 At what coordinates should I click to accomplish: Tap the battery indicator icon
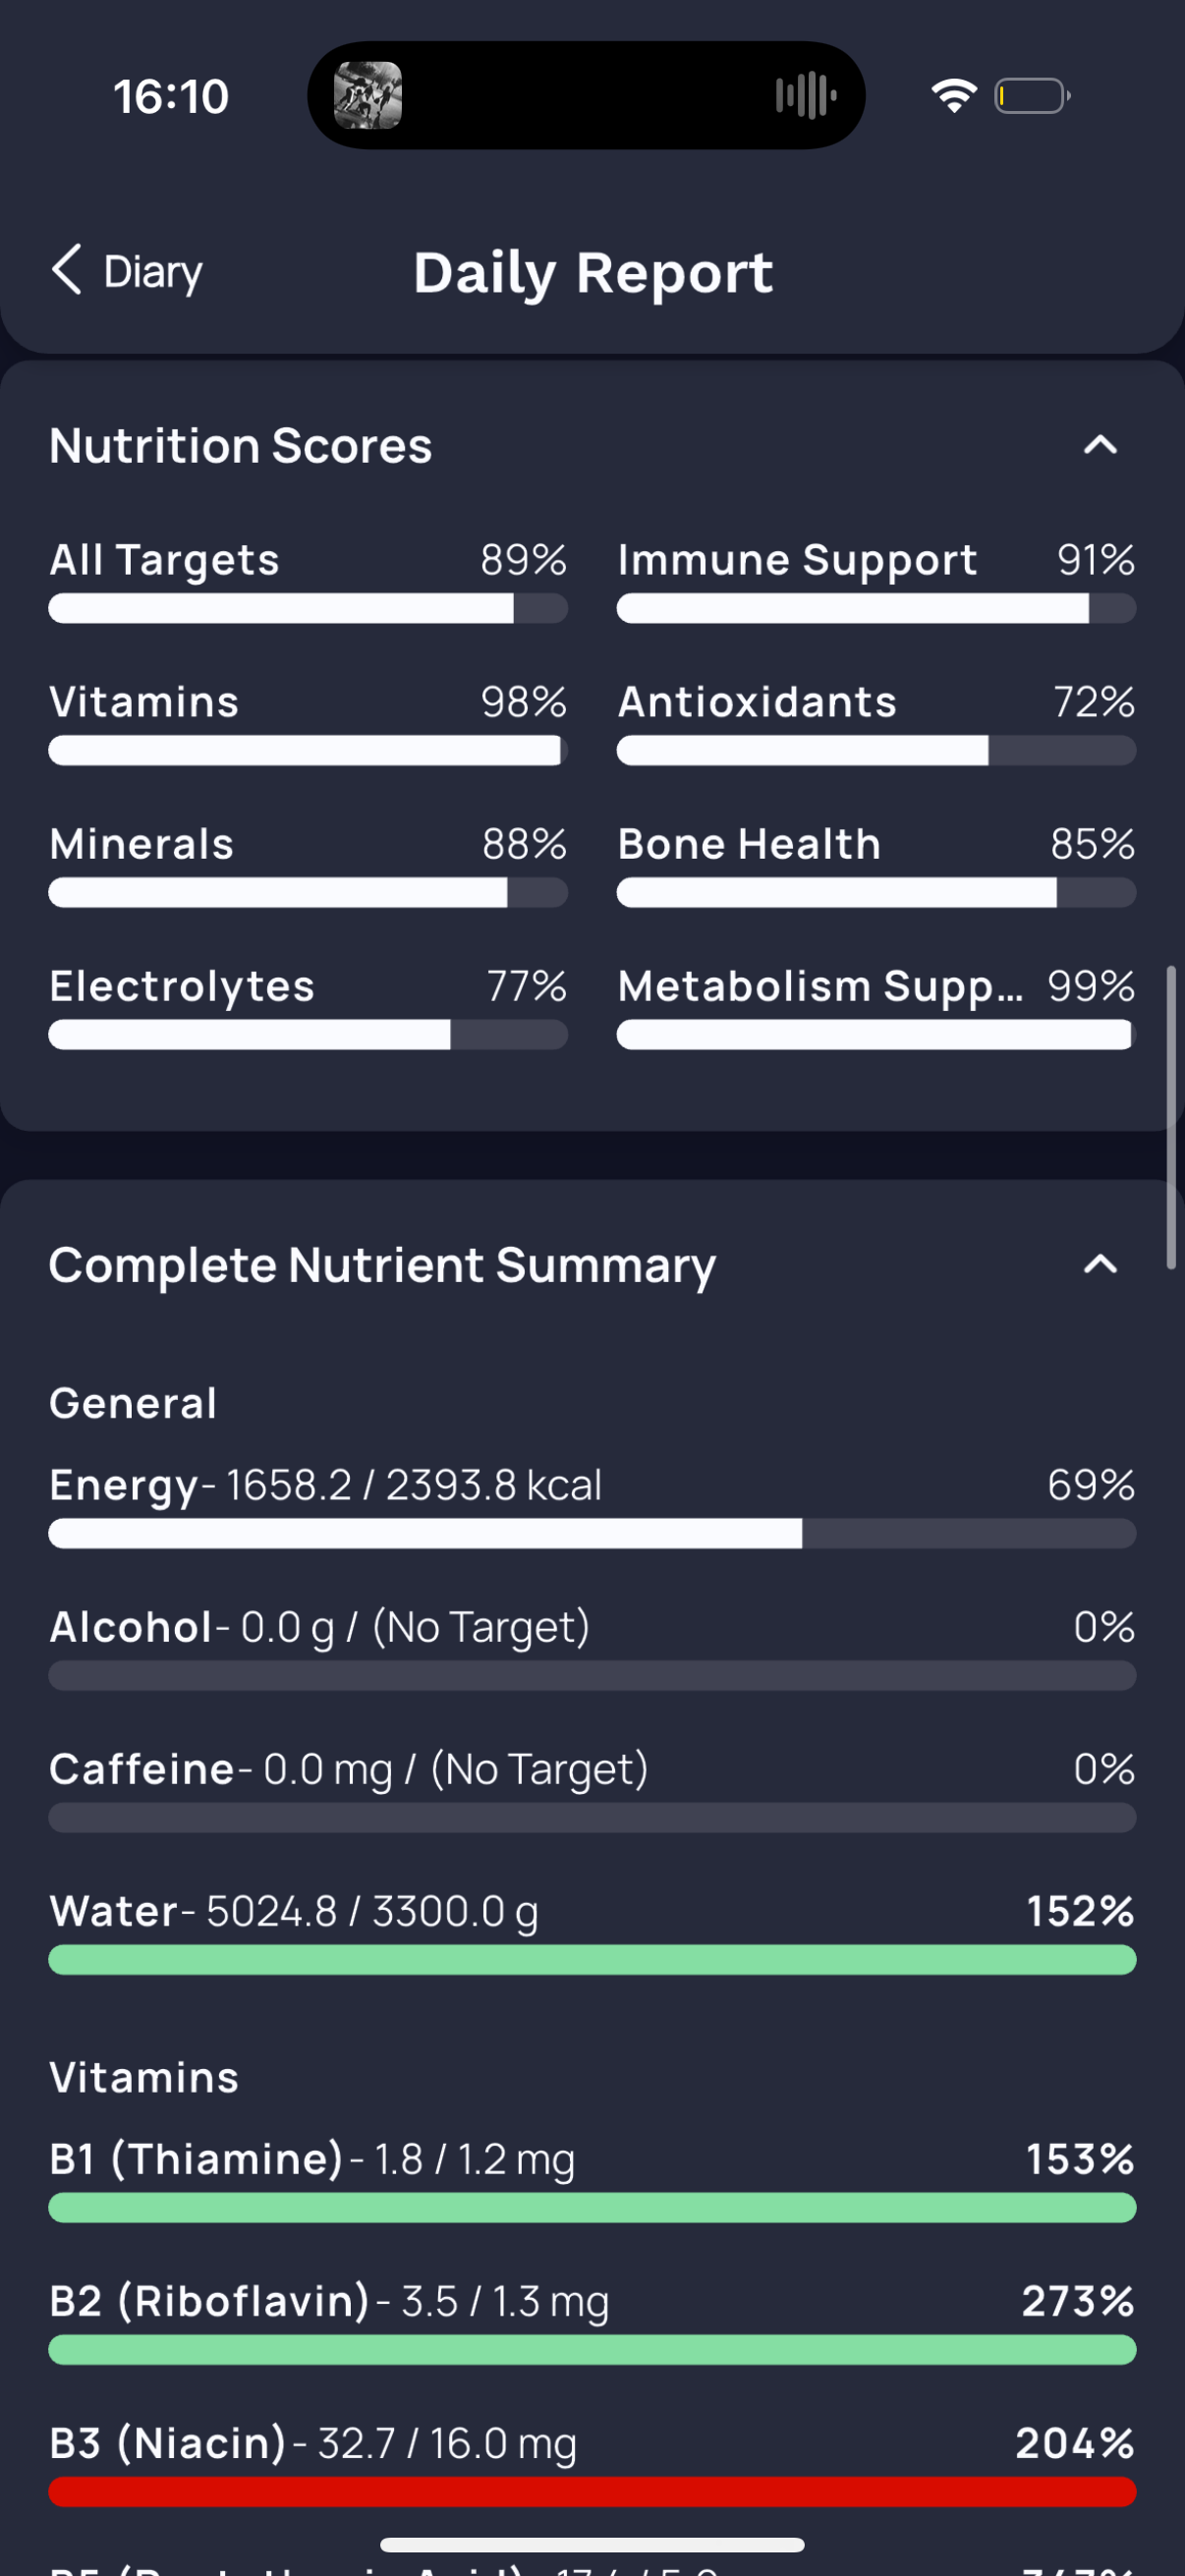coord(1033,96)
